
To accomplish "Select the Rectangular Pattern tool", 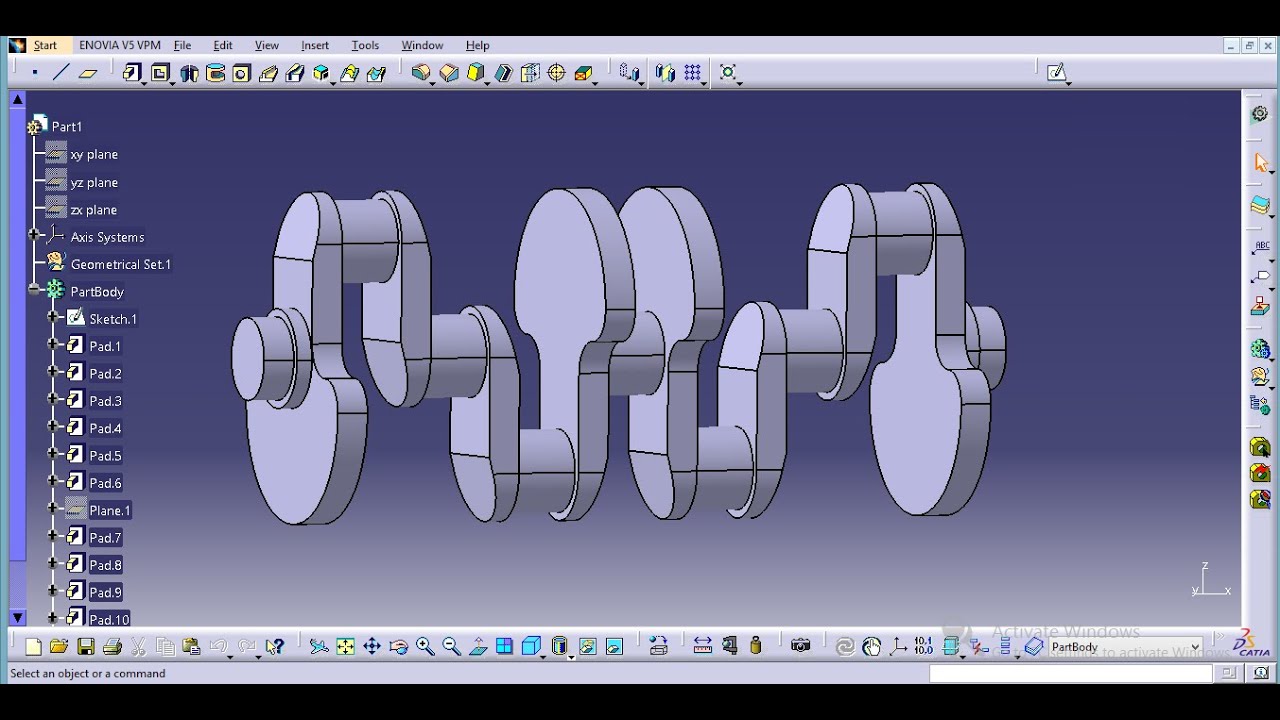I will (x=692, y=72).
